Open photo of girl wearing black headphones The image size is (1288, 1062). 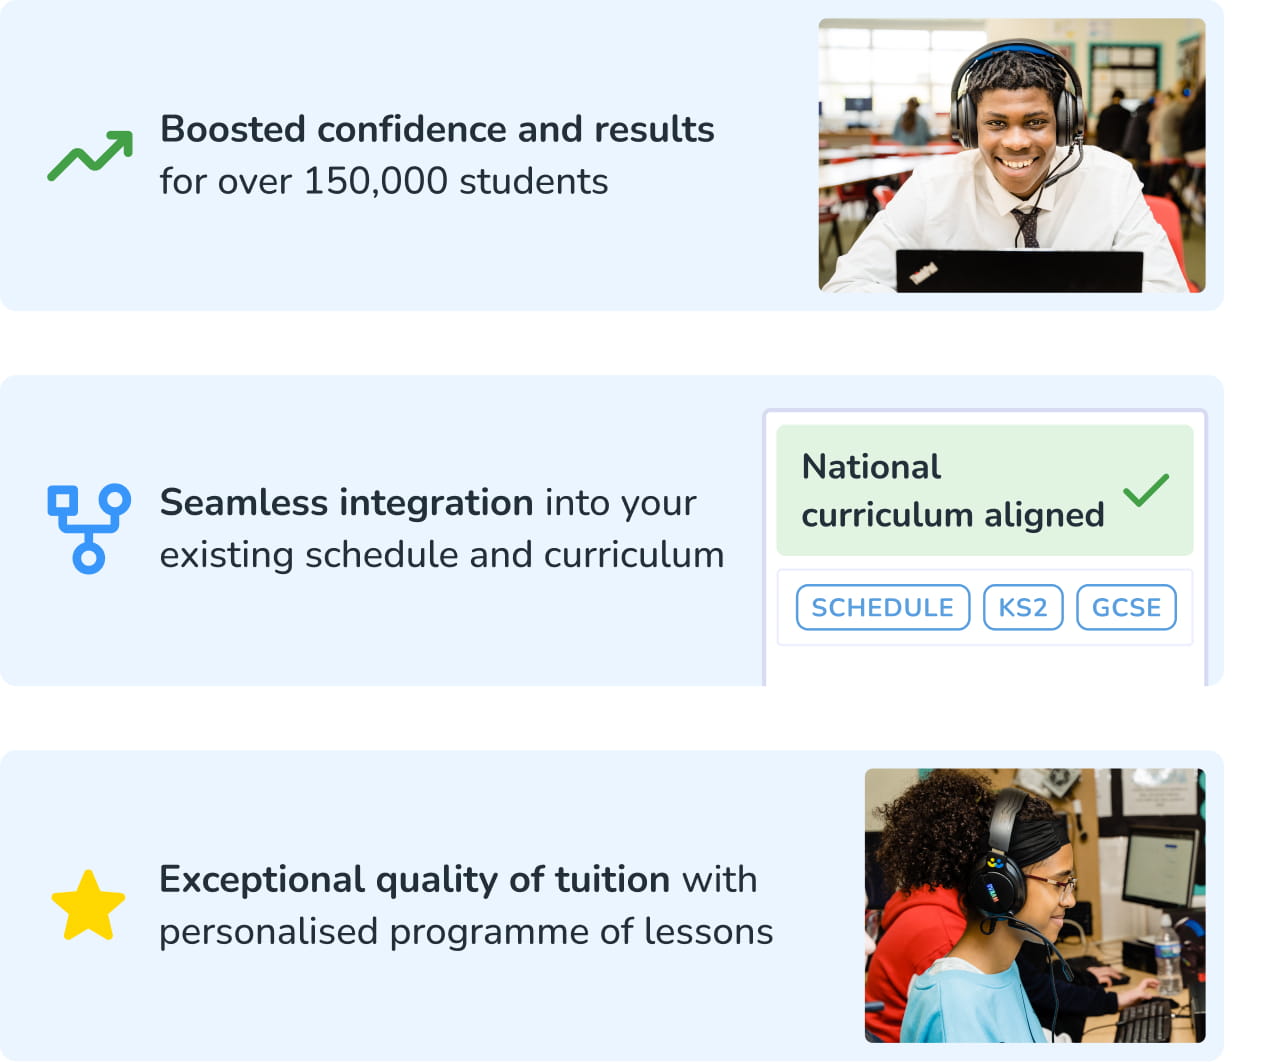click(1035, 905)
